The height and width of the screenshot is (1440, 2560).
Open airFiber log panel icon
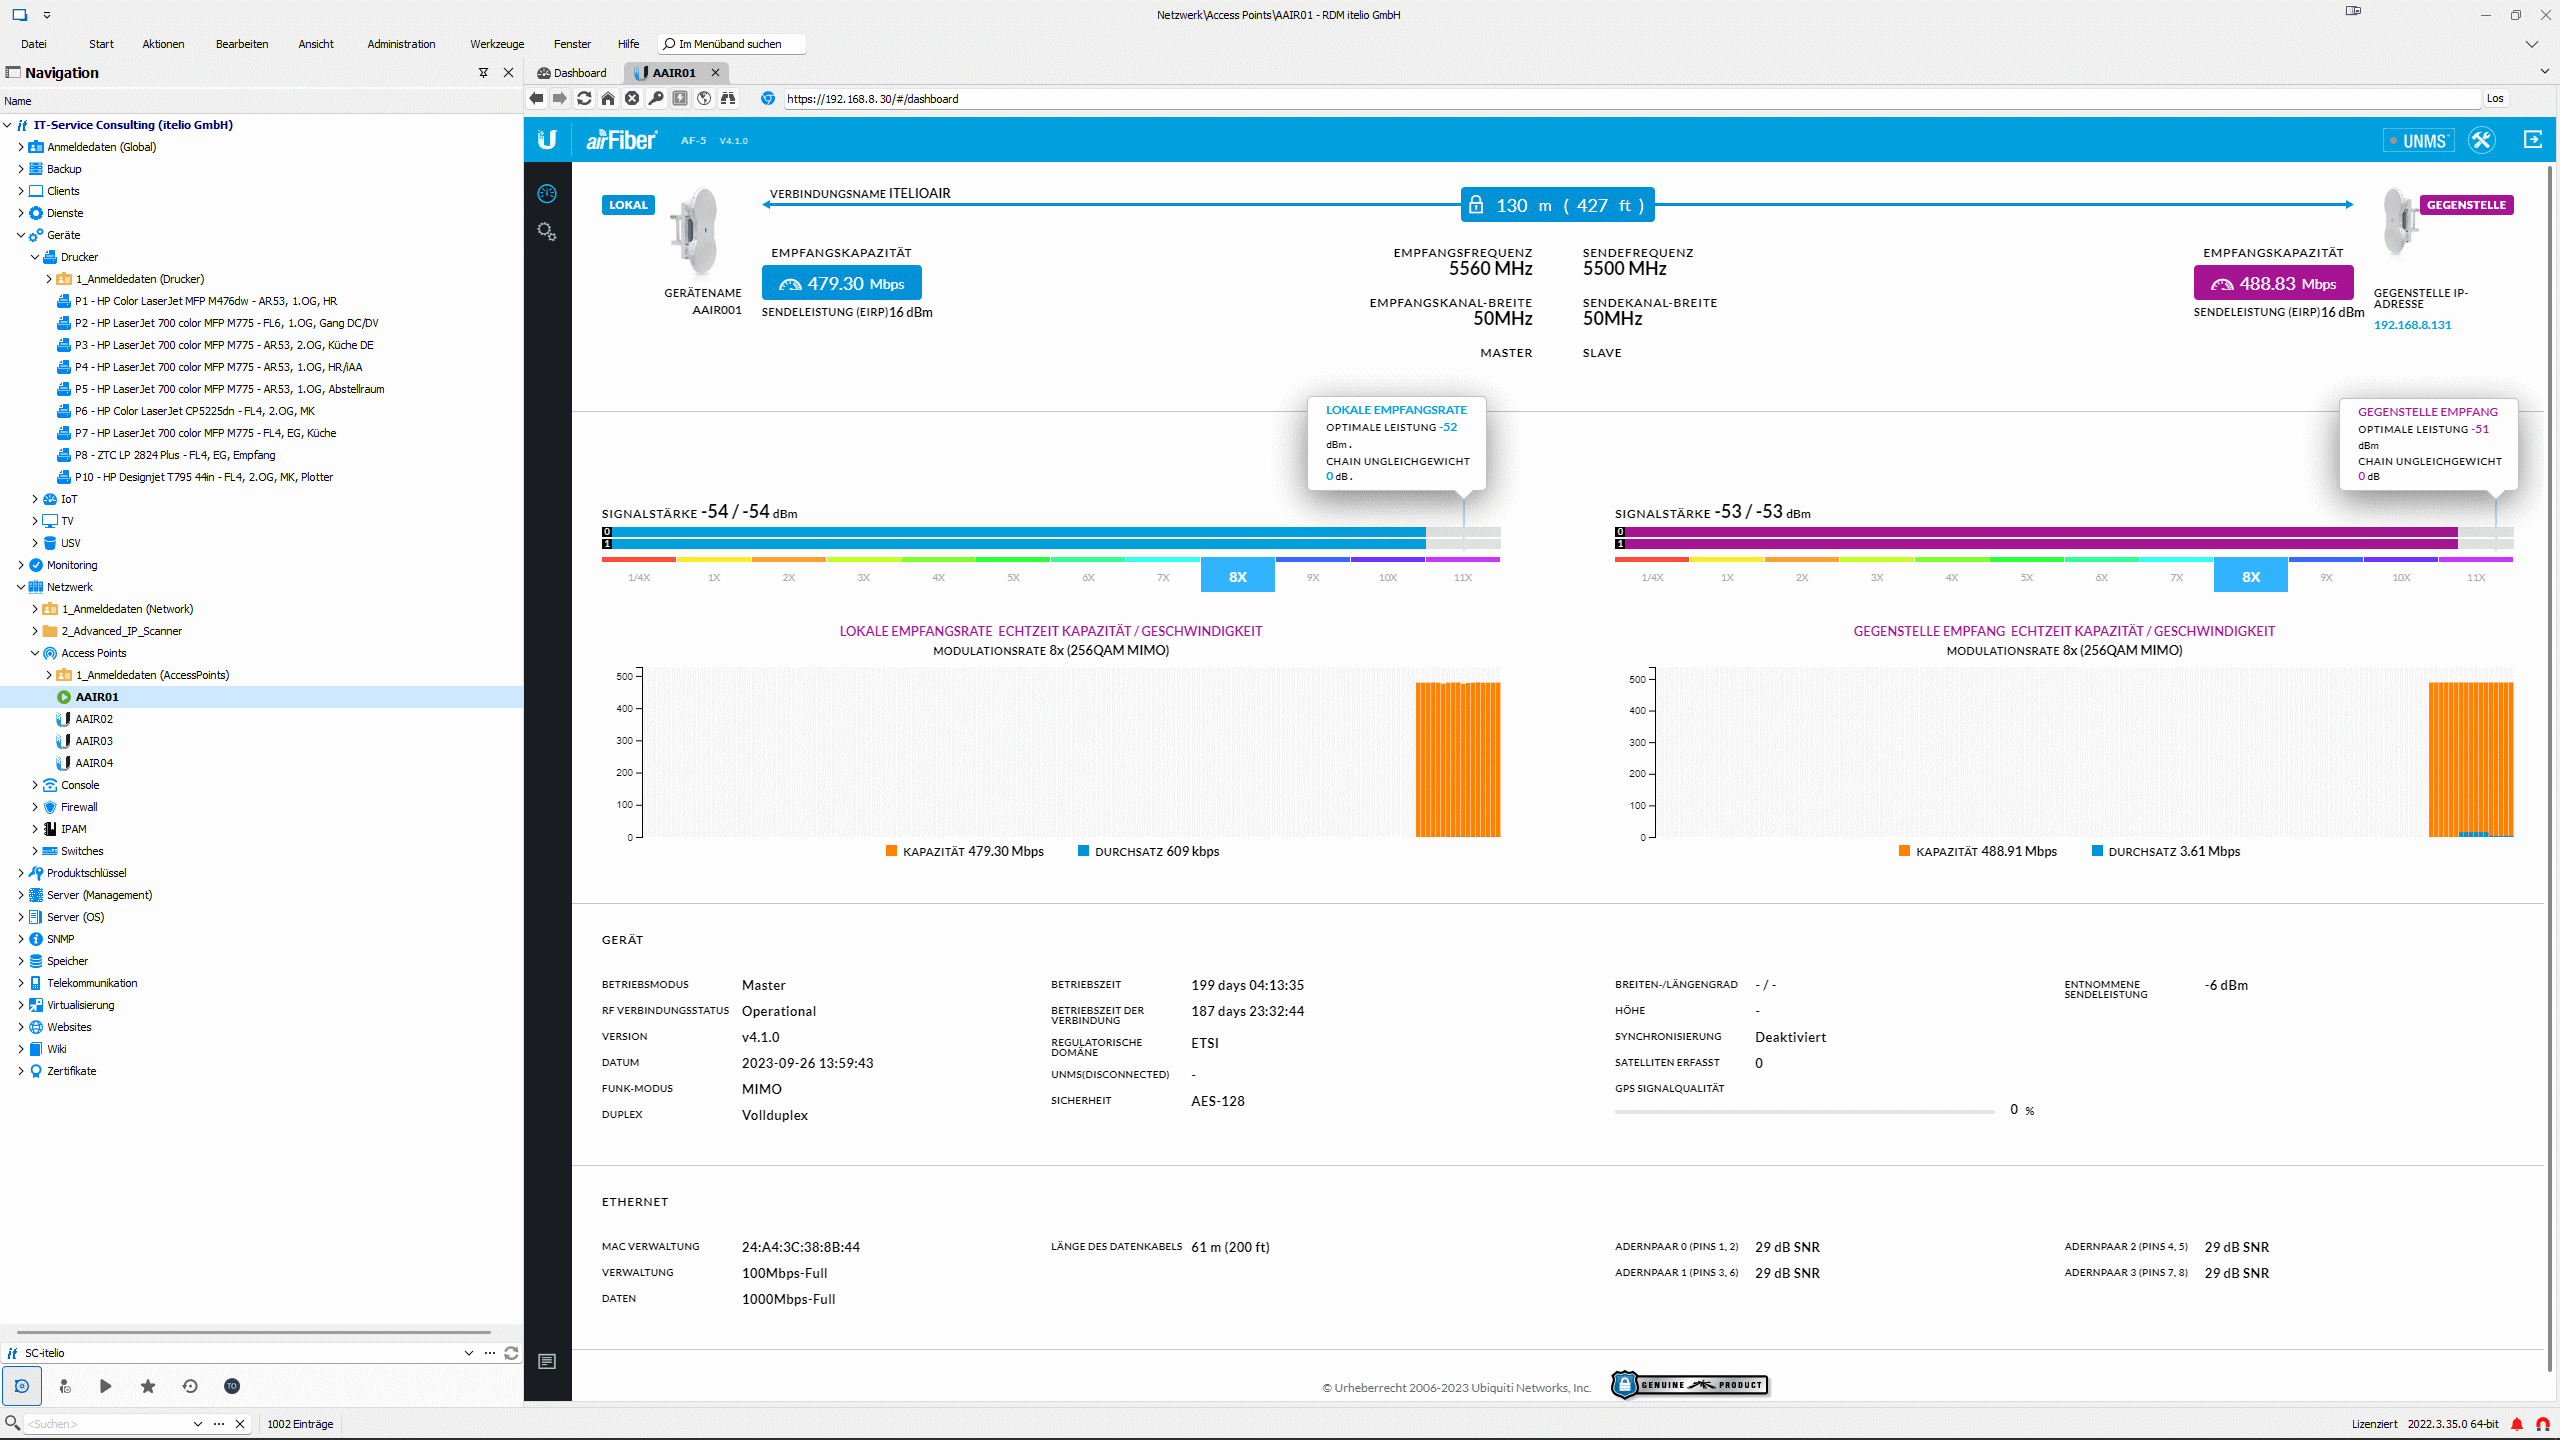click(547, 1362)
